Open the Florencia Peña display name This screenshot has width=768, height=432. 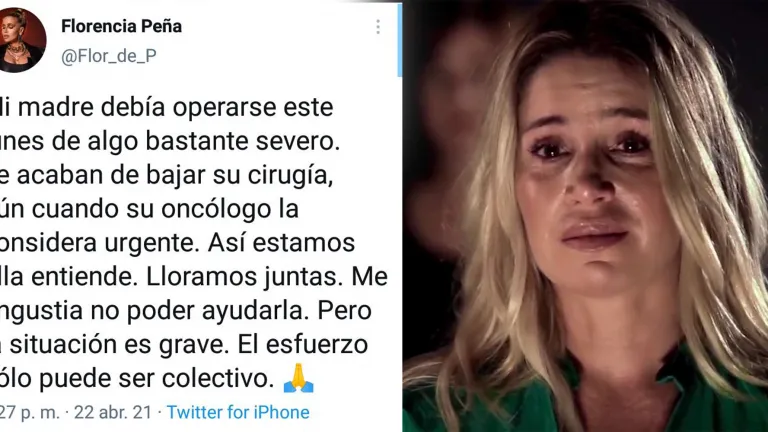121,26
